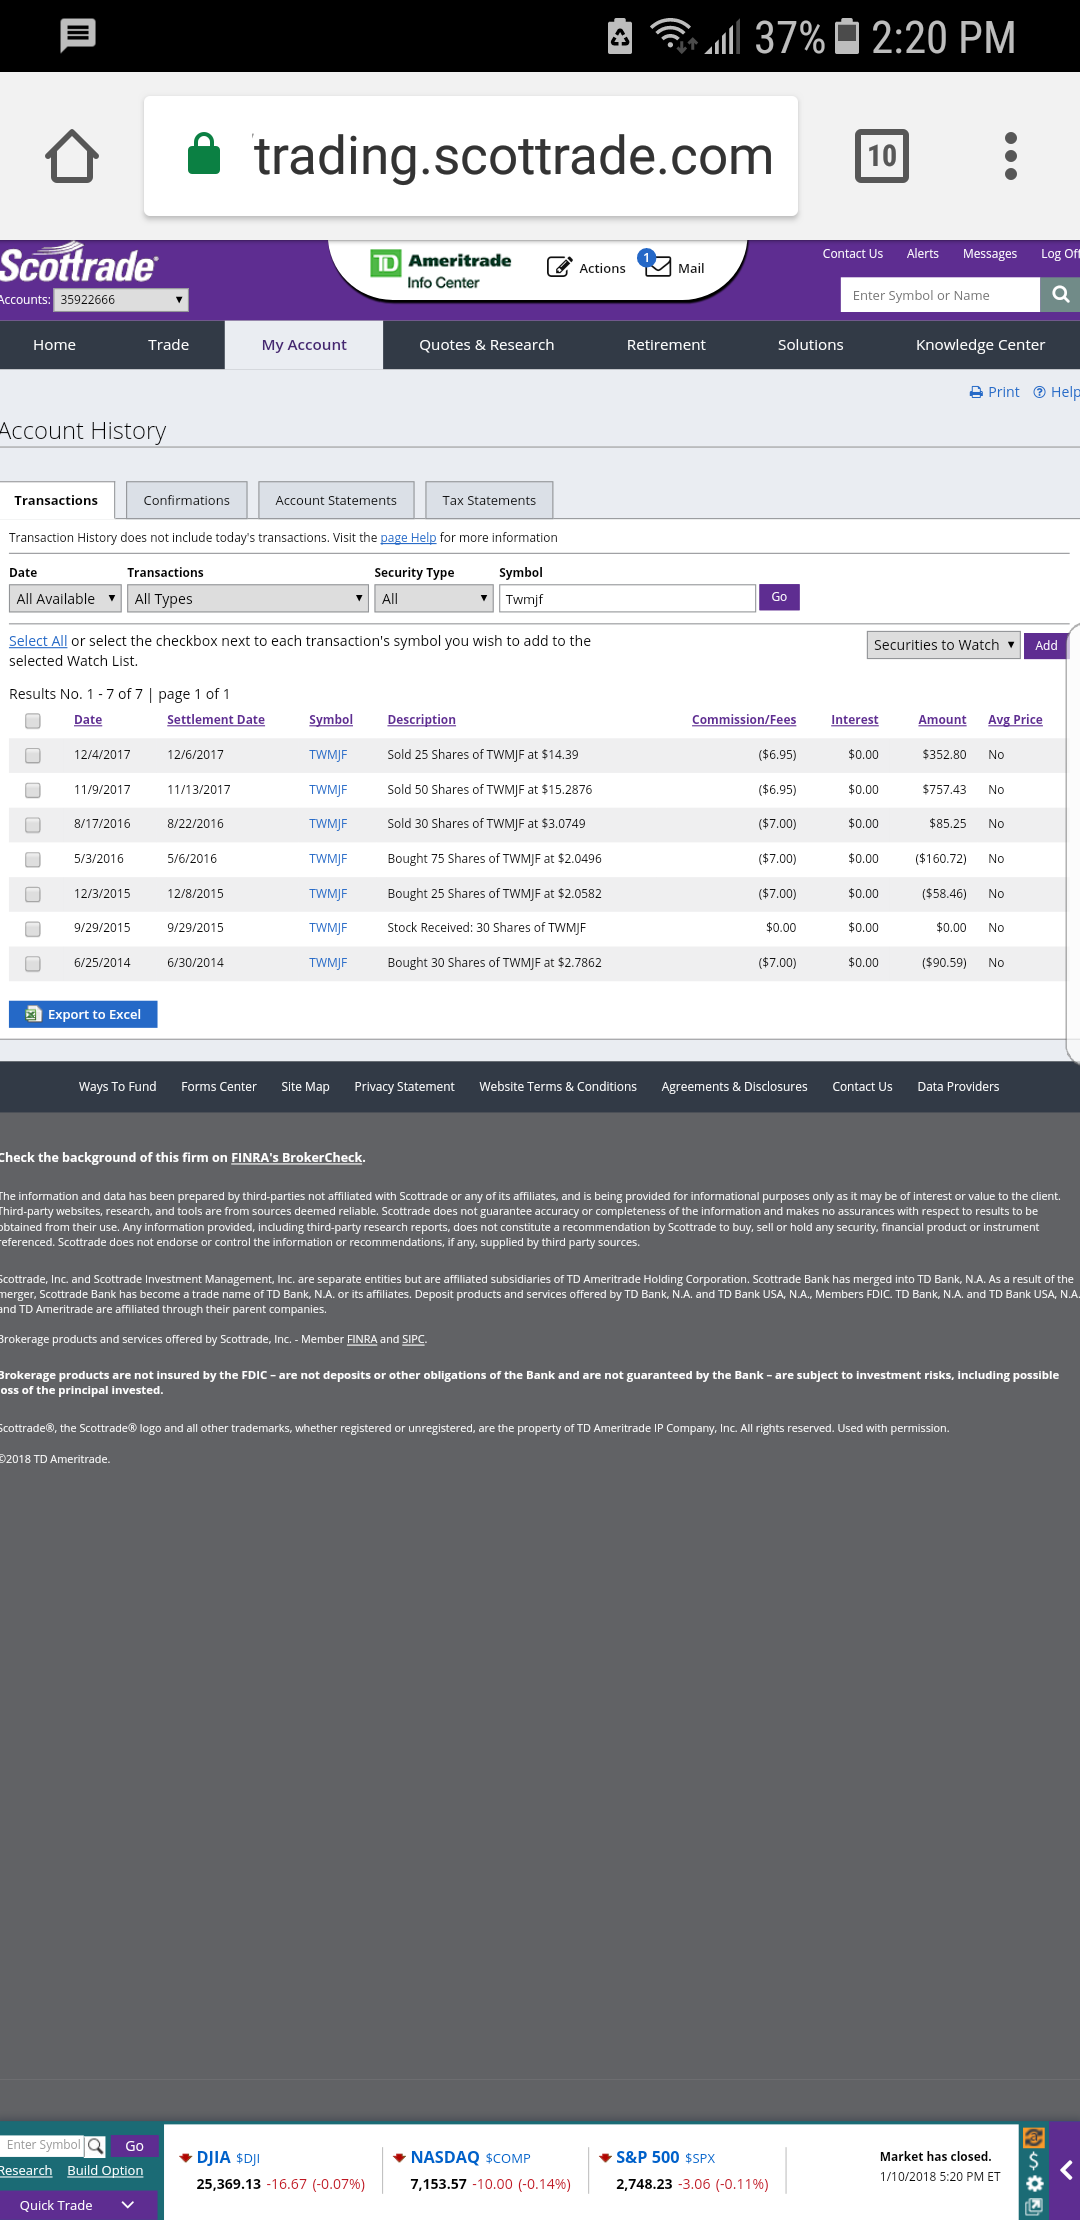Click the Add to watch list button
Viewport: 1080px width, 2220px height.
[x=1046, y=645]
